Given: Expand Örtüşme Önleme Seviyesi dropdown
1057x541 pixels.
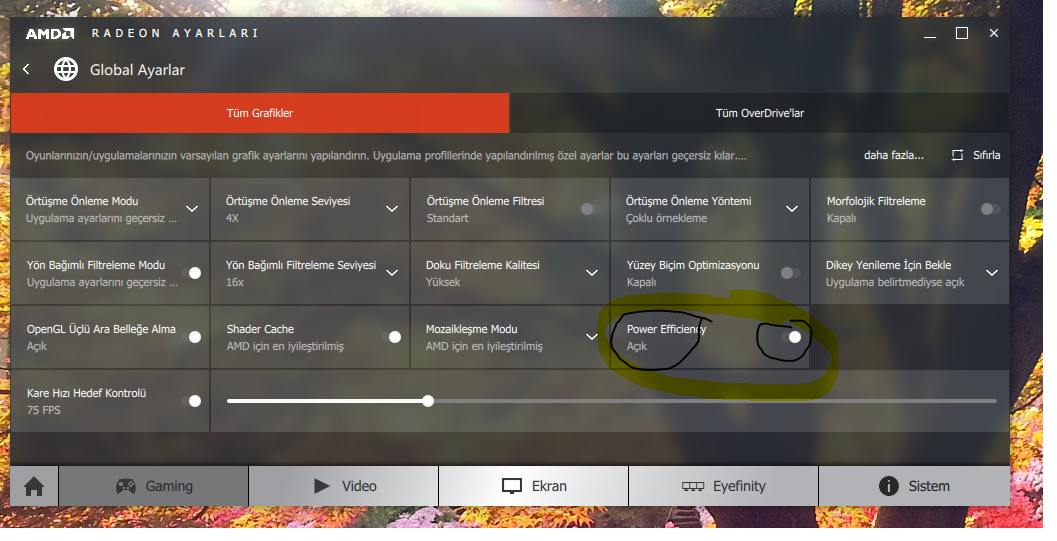Looking at the screenshot, I should point(392,209).
